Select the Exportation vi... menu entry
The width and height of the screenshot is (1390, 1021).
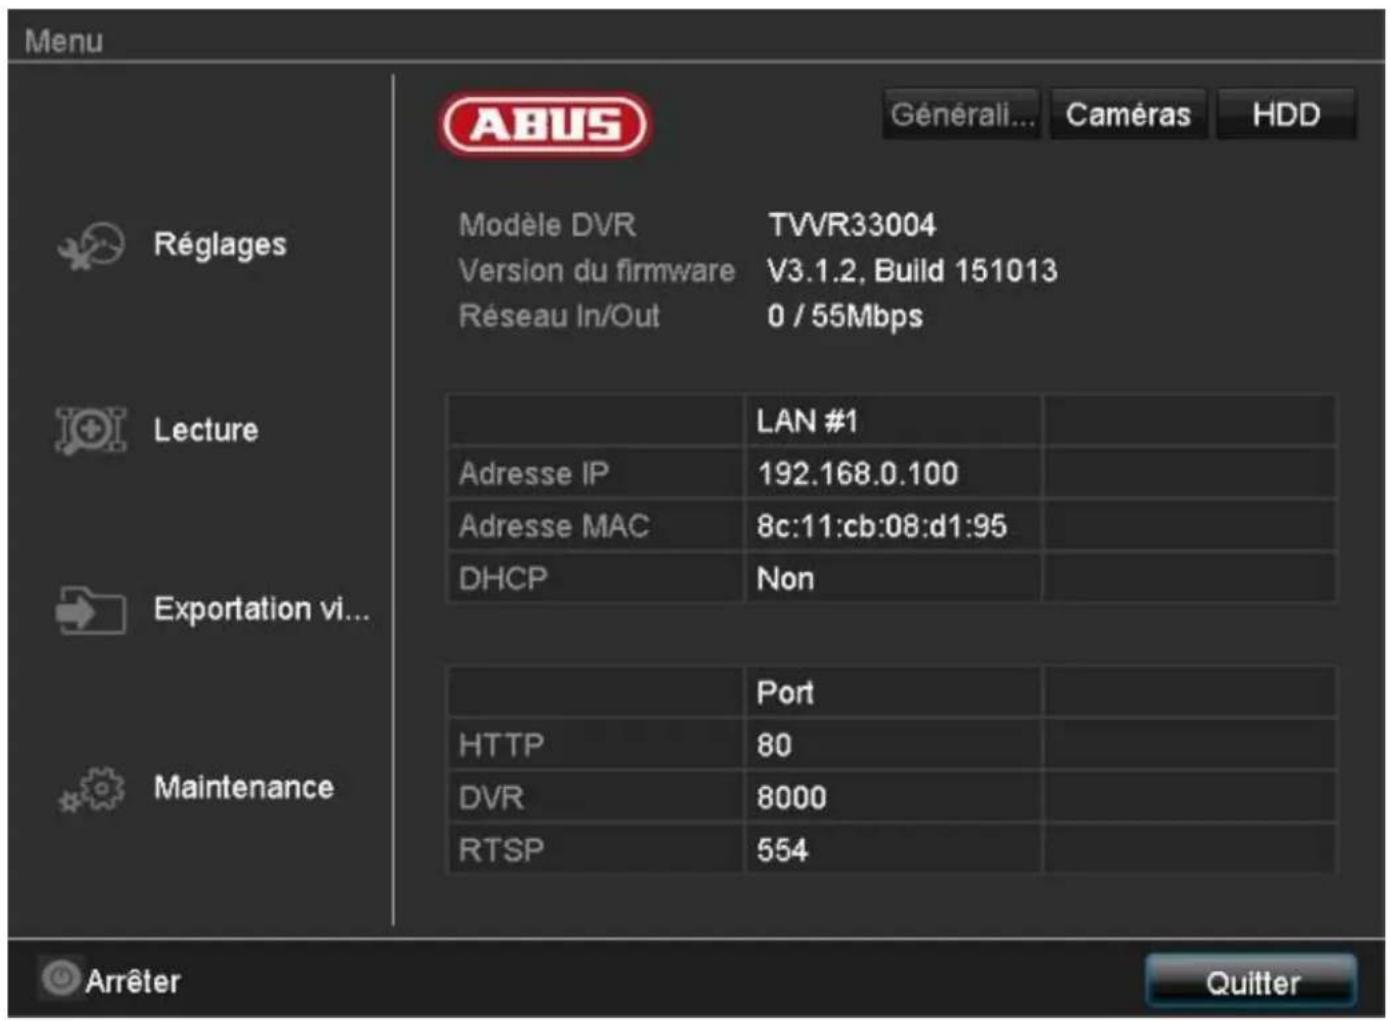pos(262,609)
